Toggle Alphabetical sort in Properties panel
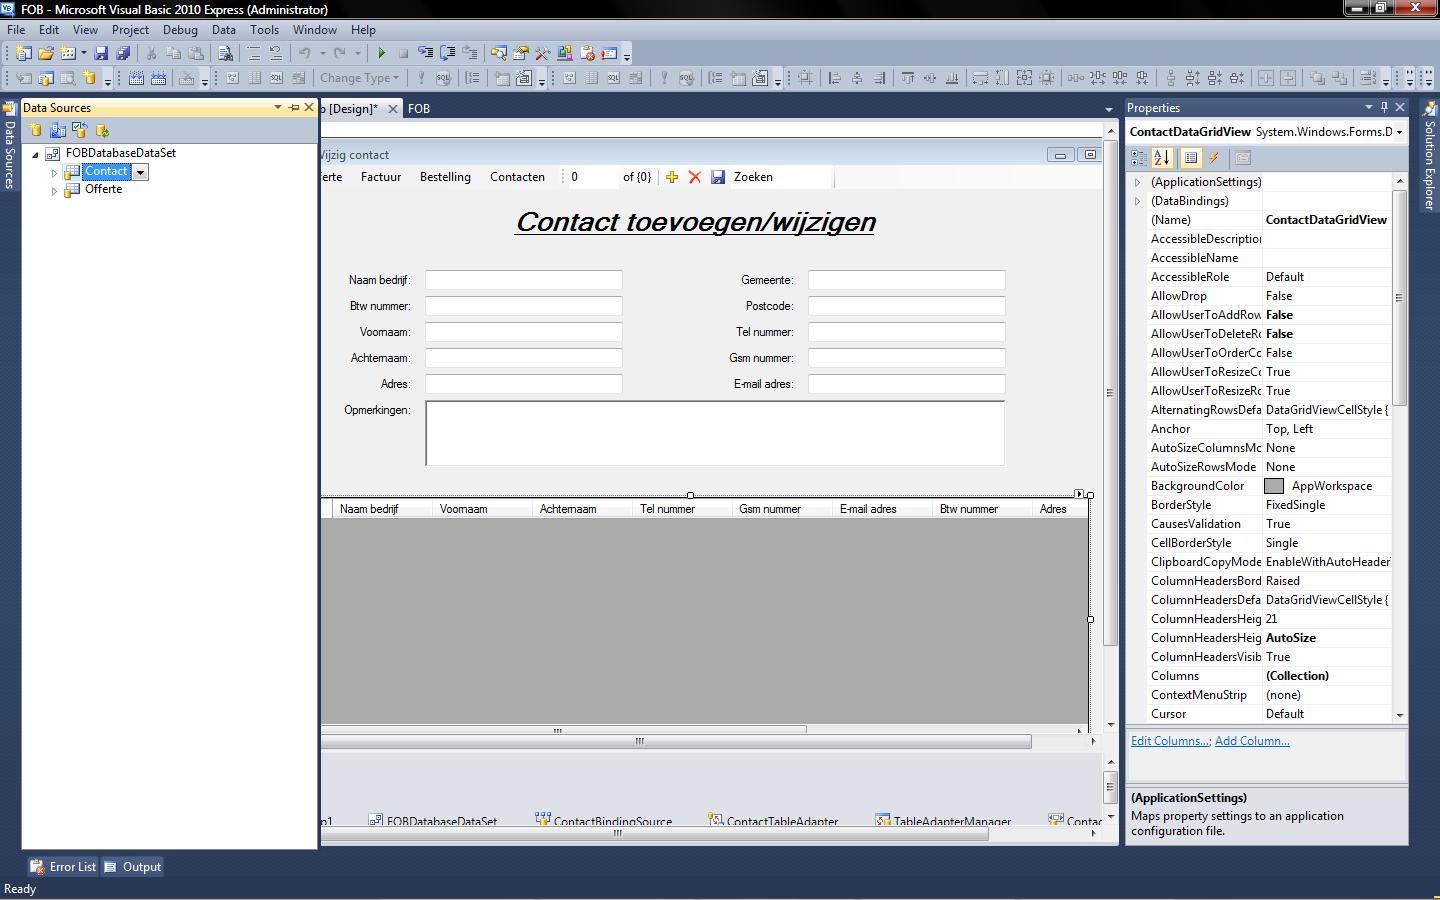 1162,158
